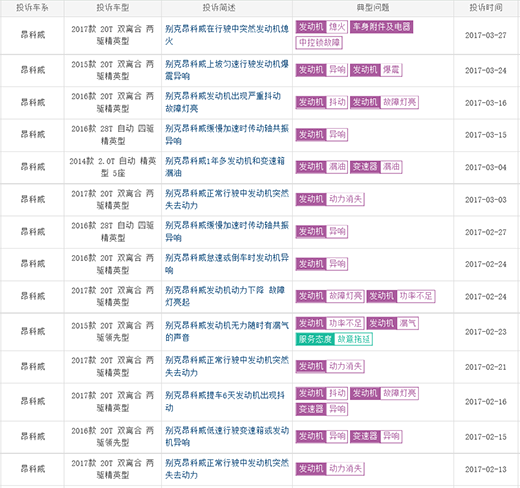Click the 功率不足 tag dated 2017-02-24
The height and width of the screenshot is (488, 520).
416,296
